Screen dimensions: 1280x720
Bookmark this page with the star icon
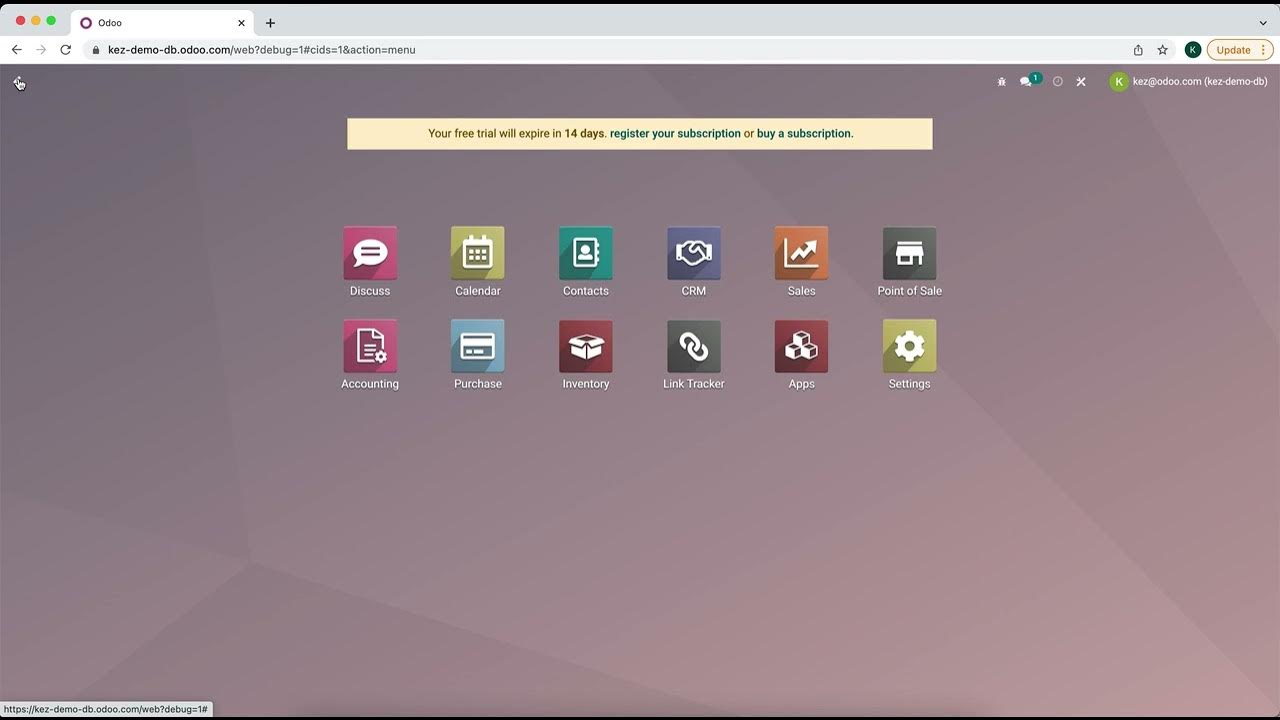click(x=1163, y=50)
